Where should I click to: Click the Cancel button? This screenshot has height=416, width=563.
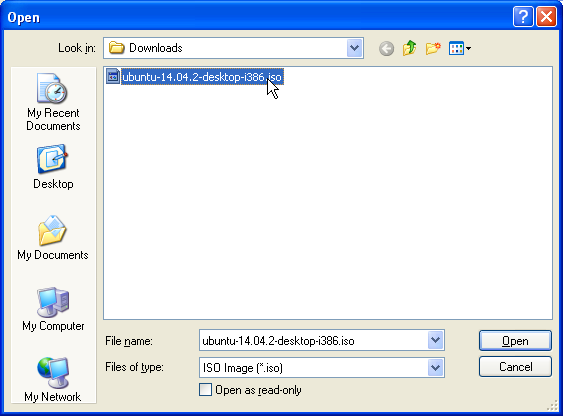[515, 367]
